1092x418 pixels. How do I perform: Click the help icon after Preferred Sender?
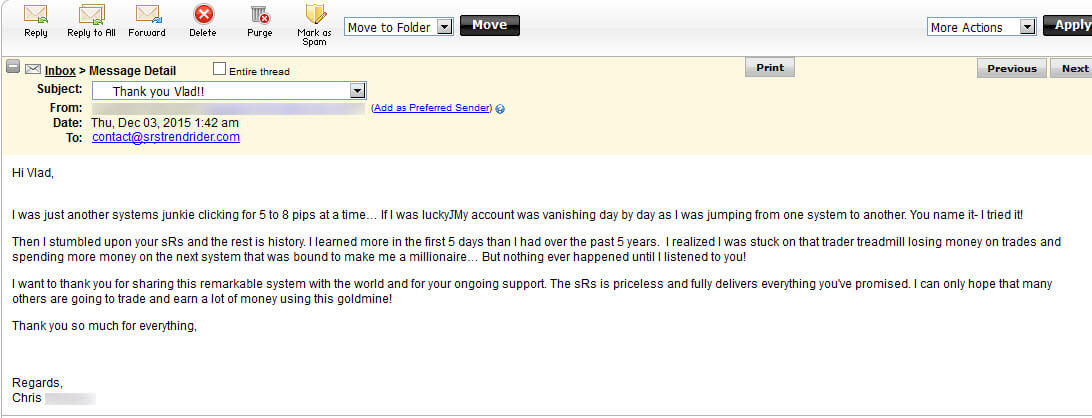(500, 108)
